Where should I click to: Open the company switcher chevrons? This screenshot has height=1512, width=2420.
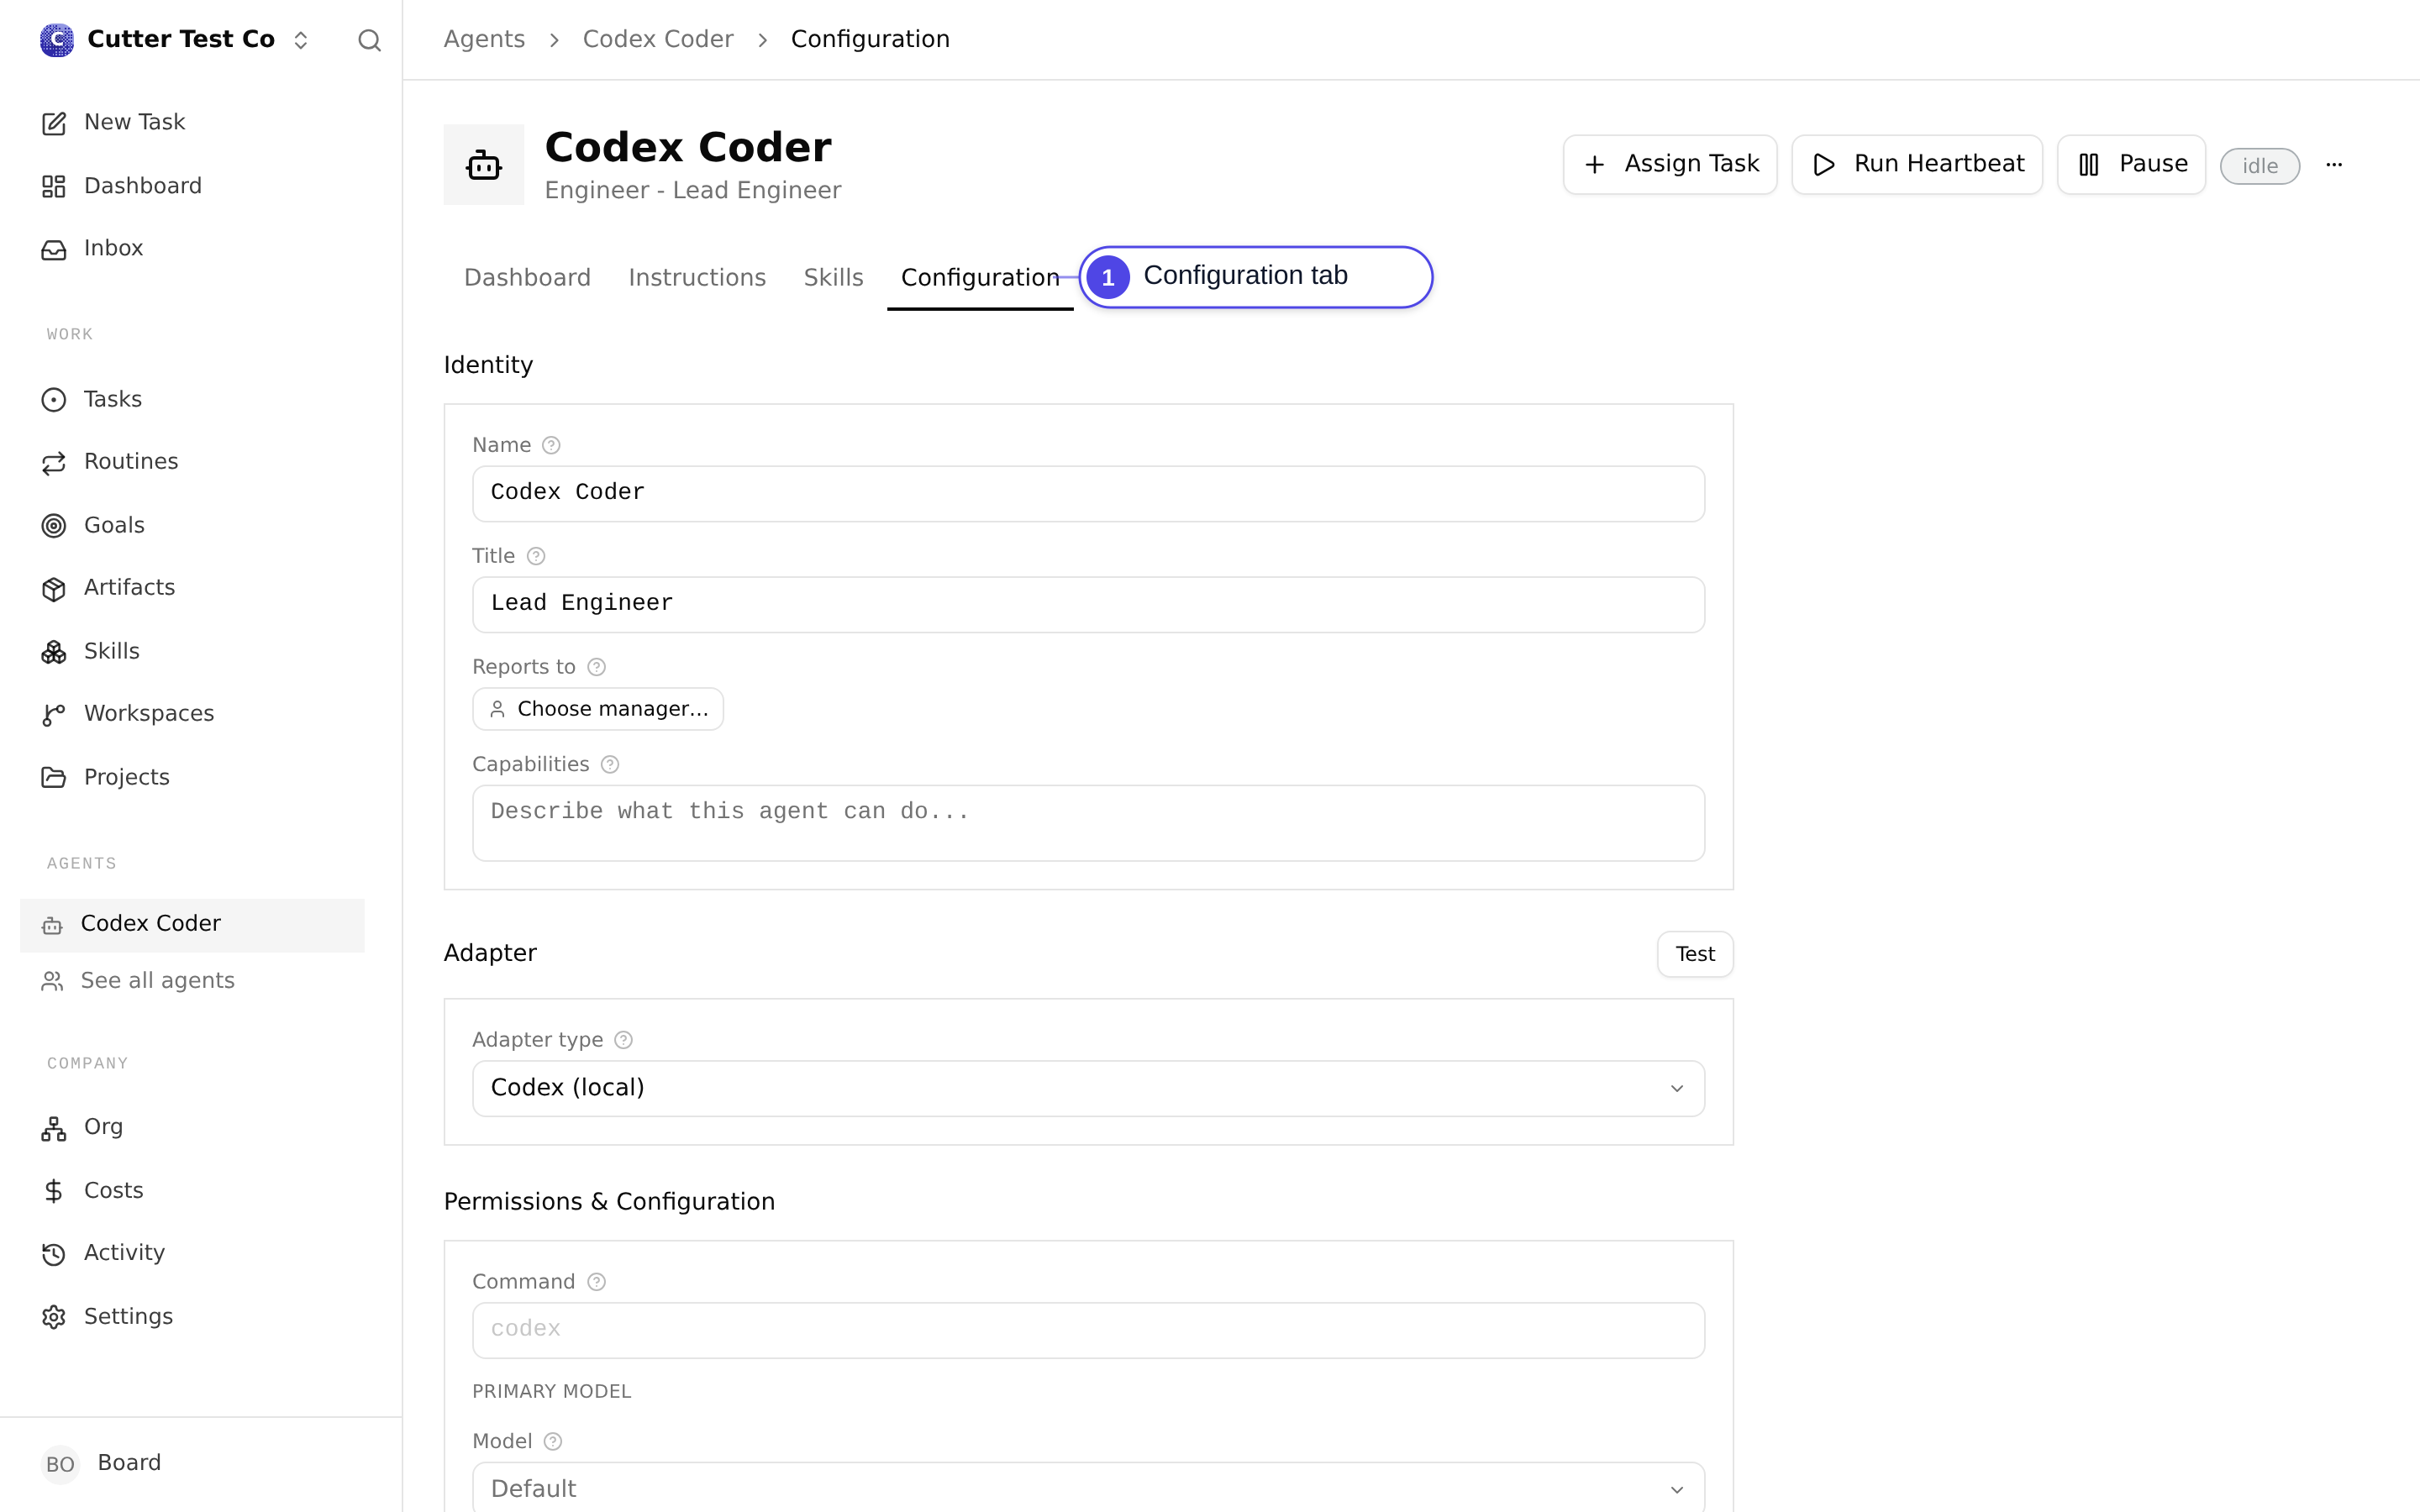(301, 40)
